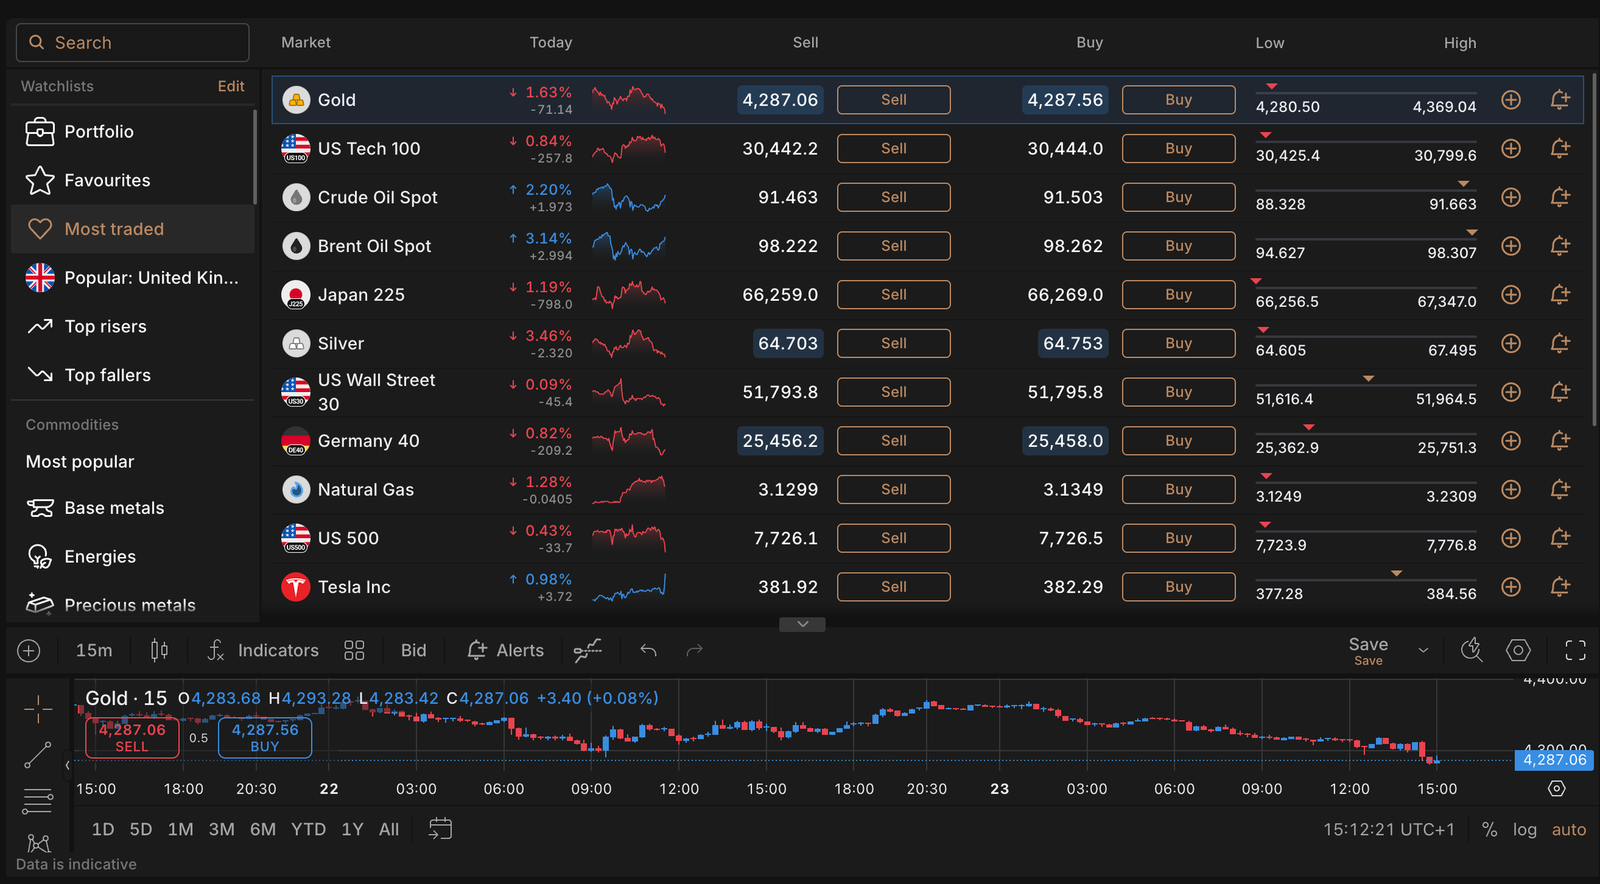Add US Tech 100 to watchlist
Image resolution: width=1600 pixels, height=884 pixels.
pos(1511,149)
